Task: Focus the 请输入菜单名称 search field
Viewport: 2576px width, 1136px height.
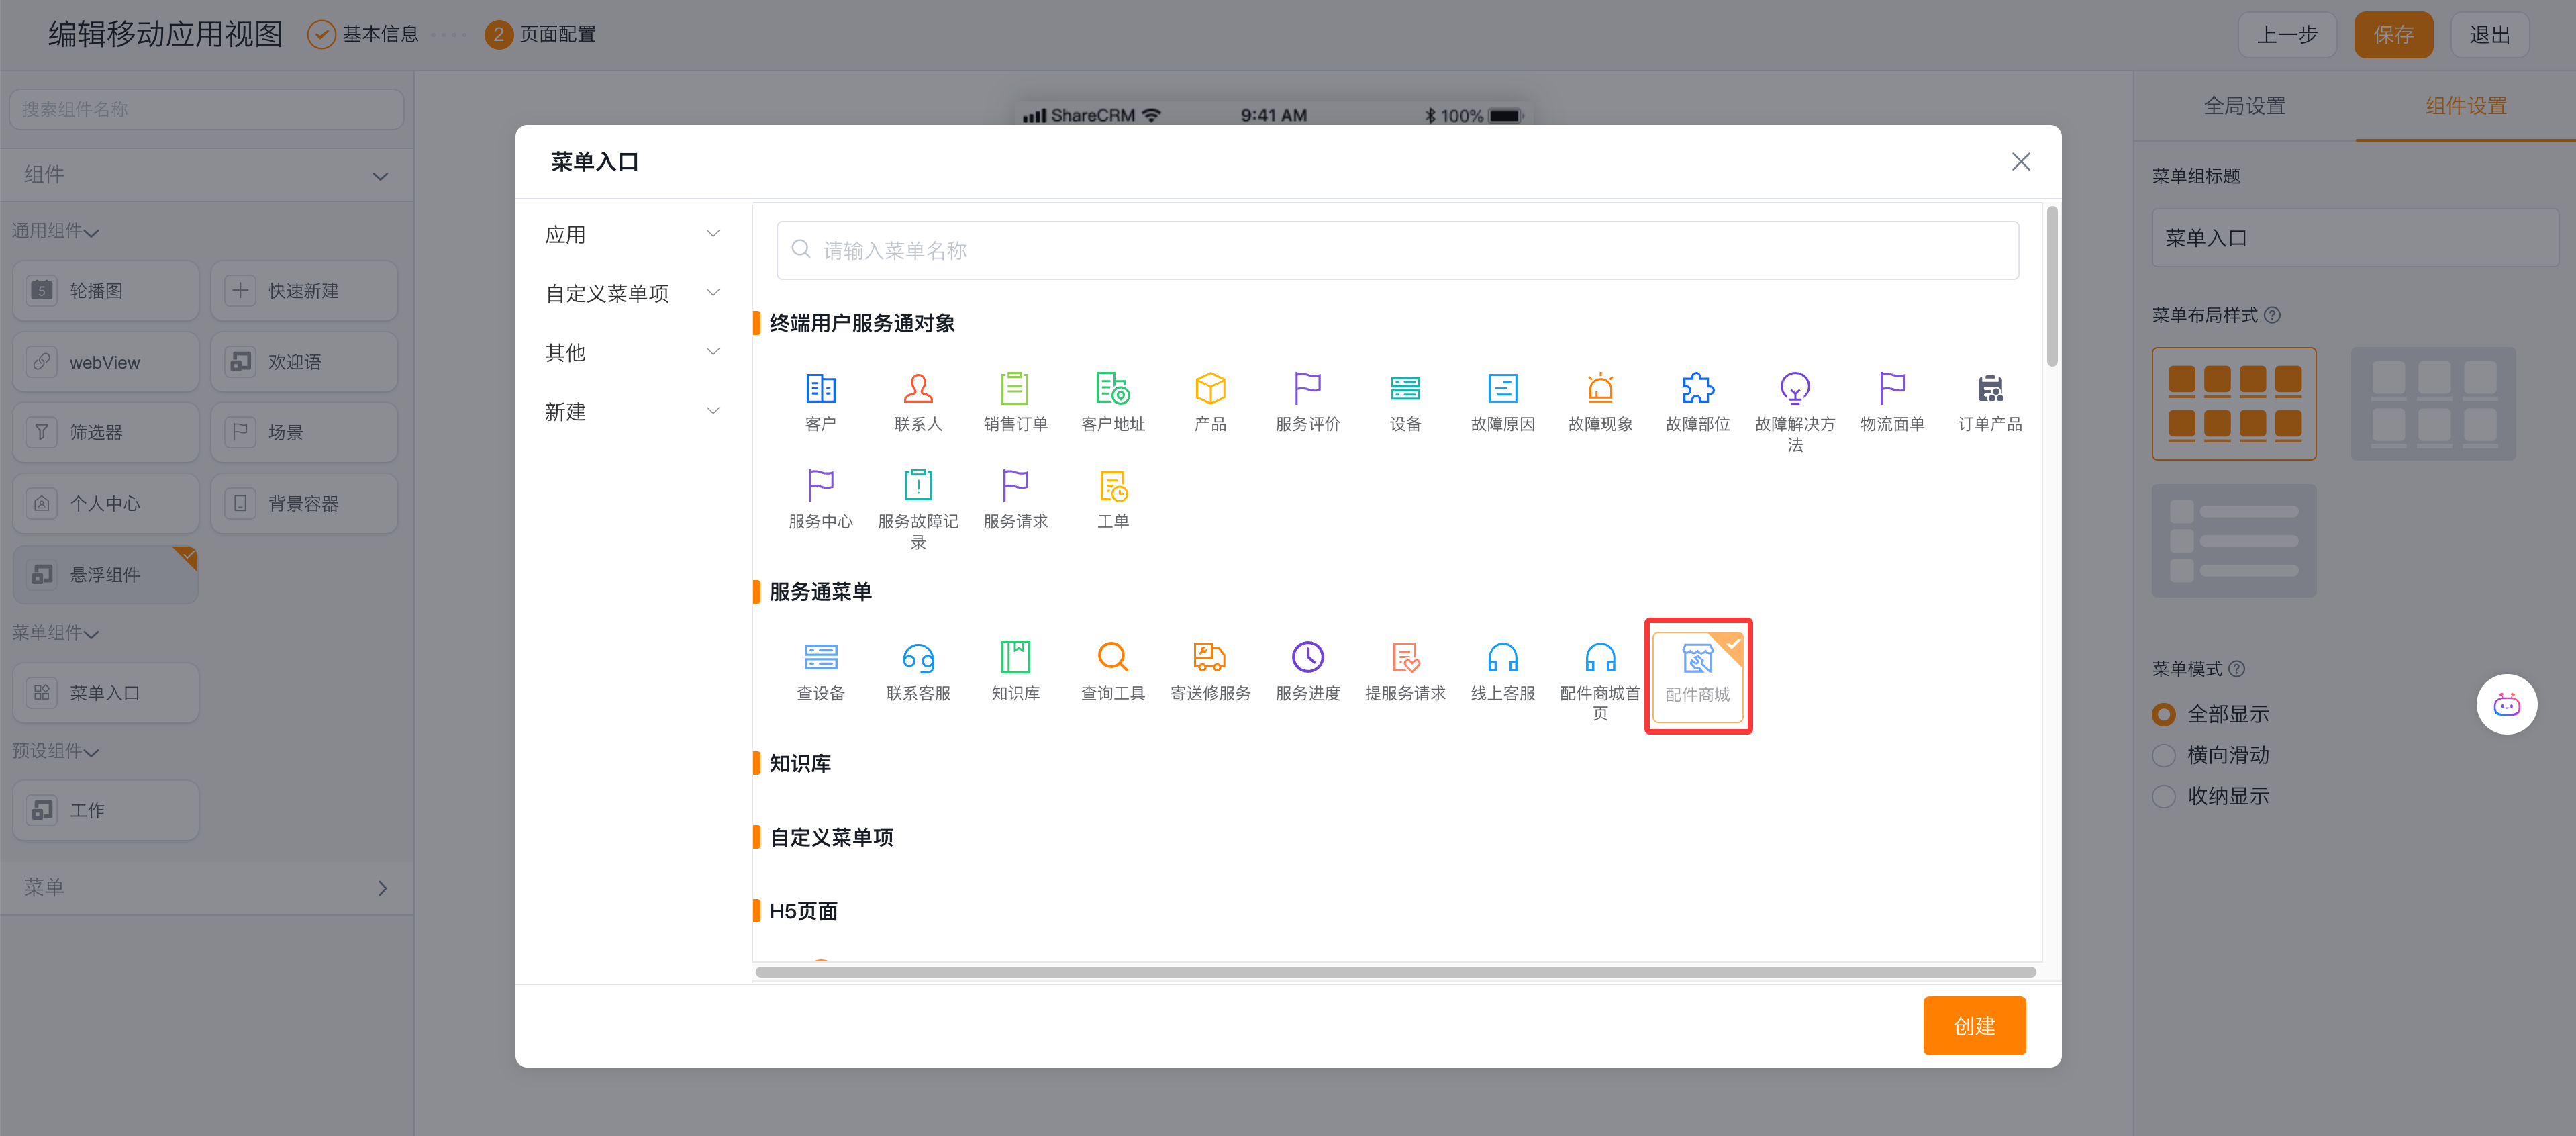Action: point(1396,250)
